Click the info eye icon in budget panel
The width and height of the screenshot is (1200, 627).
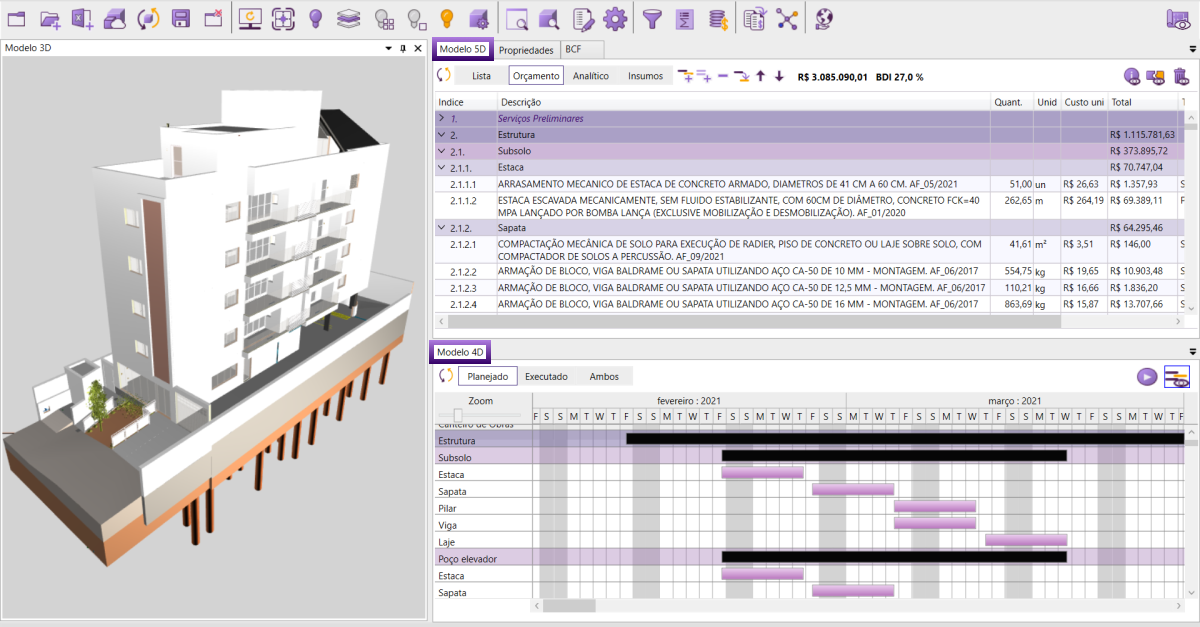point(1132,76)
